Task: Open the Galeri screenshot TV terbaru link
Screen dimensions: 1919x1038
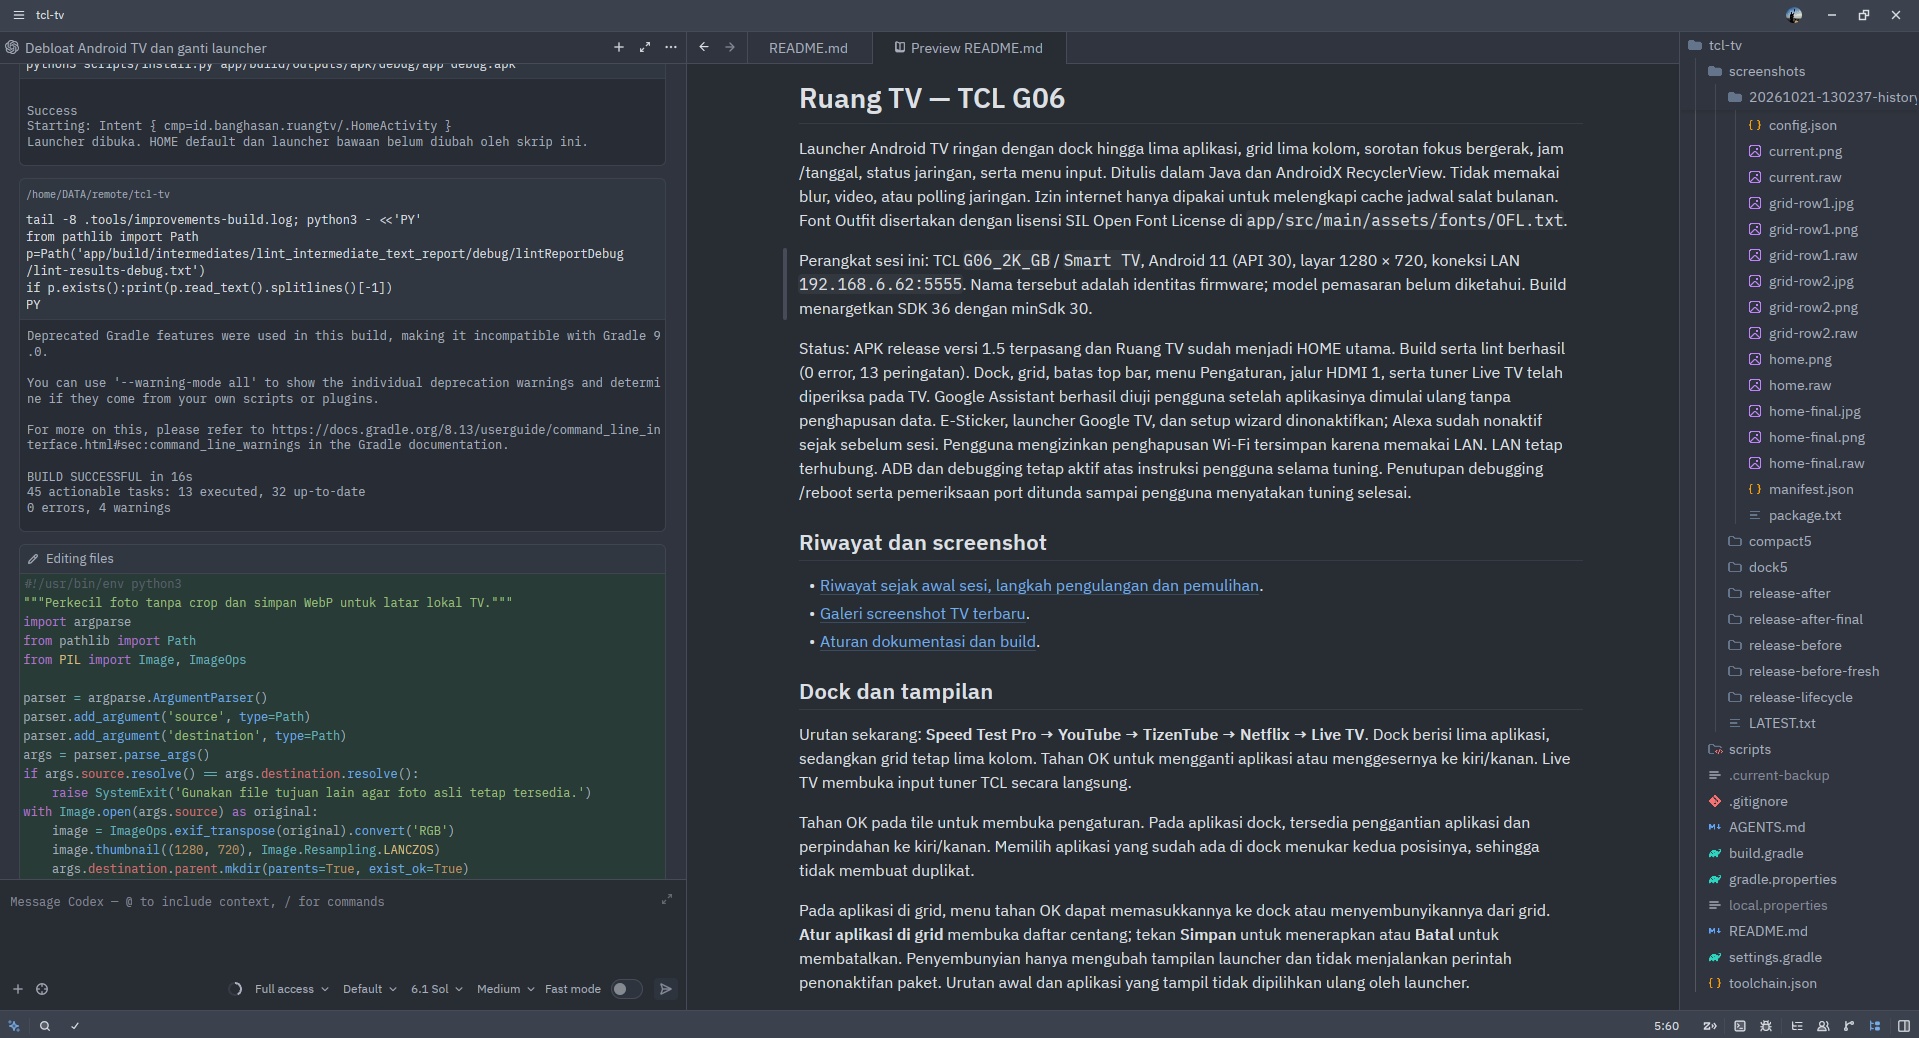Action: click(922, 613)
